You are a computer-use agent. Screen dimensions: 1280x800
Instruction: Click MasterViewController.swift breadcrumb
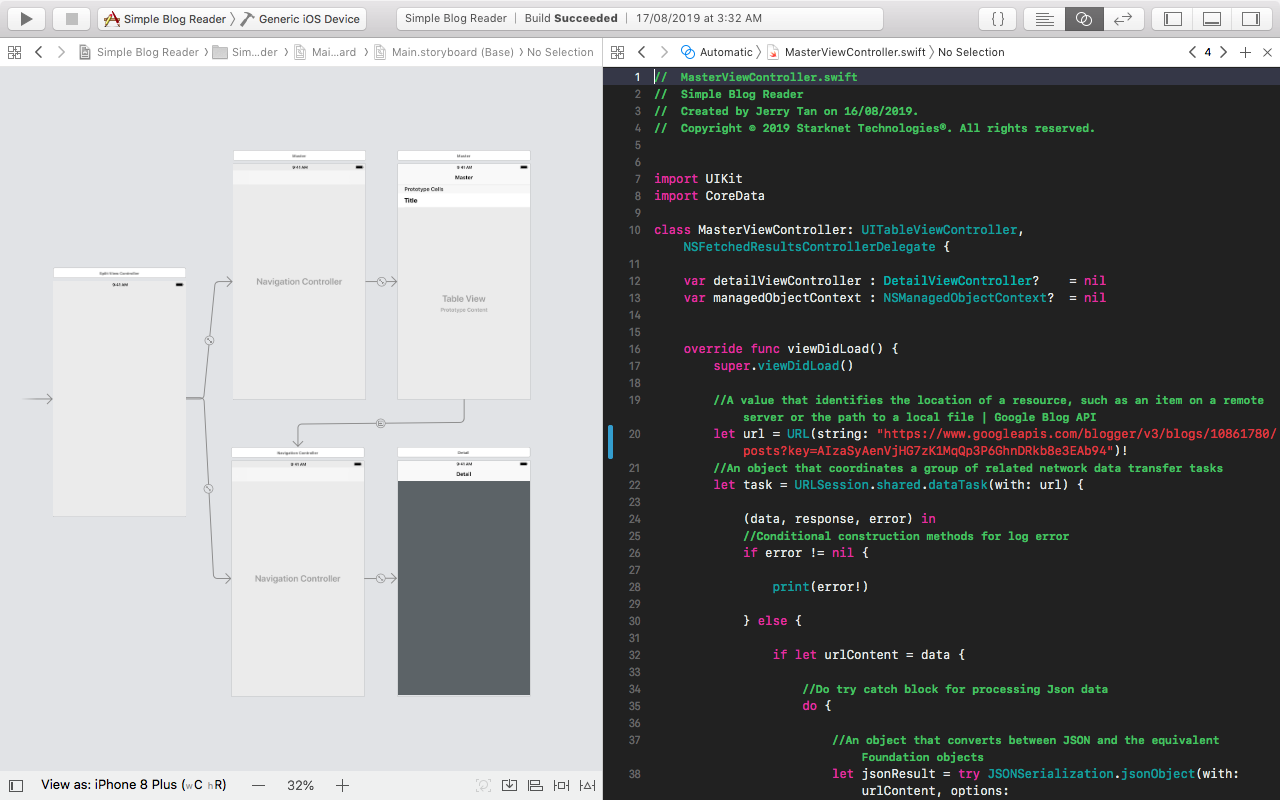click(846, 52)
